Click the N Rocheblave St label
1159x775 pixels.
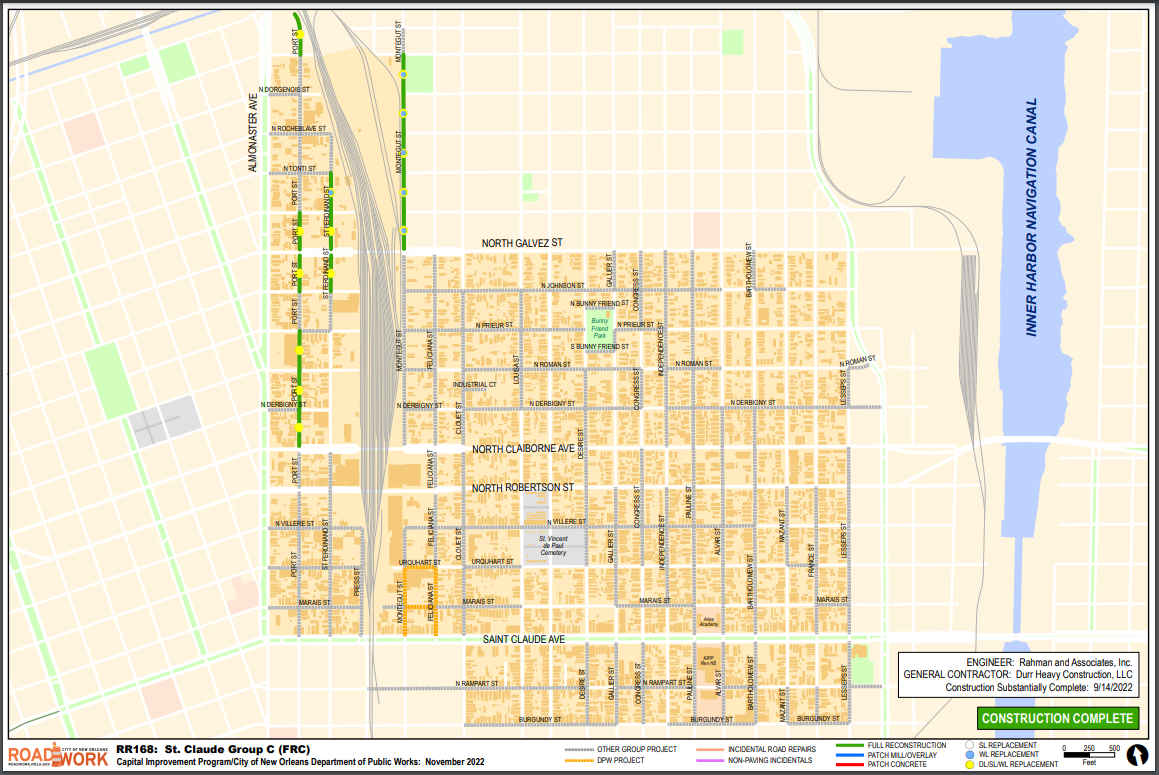coord(298,129)
